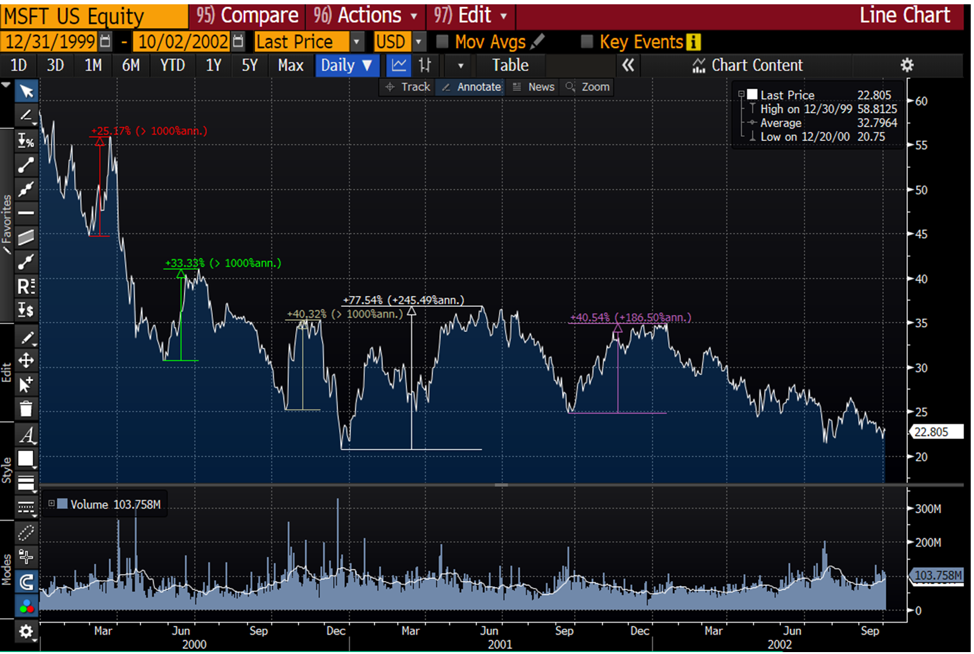This screenshot has width=974, height=654.
Task: Open the USD currency dropdown
Action: (x=399, y=42)
